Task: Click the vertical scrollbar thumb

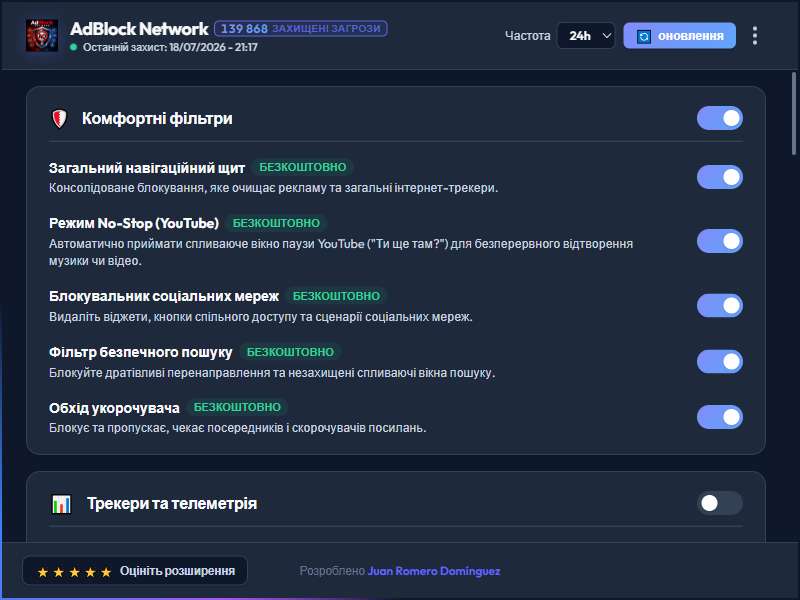Action: coord(793,113)
